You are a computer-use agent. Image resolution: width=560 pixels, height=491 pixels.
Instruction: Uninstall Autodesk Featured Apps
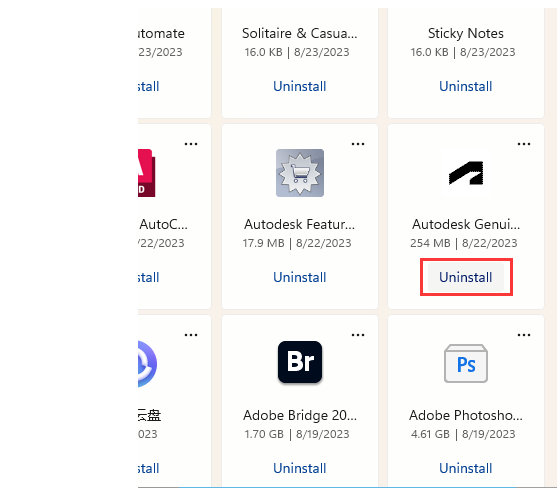point(300,277)
